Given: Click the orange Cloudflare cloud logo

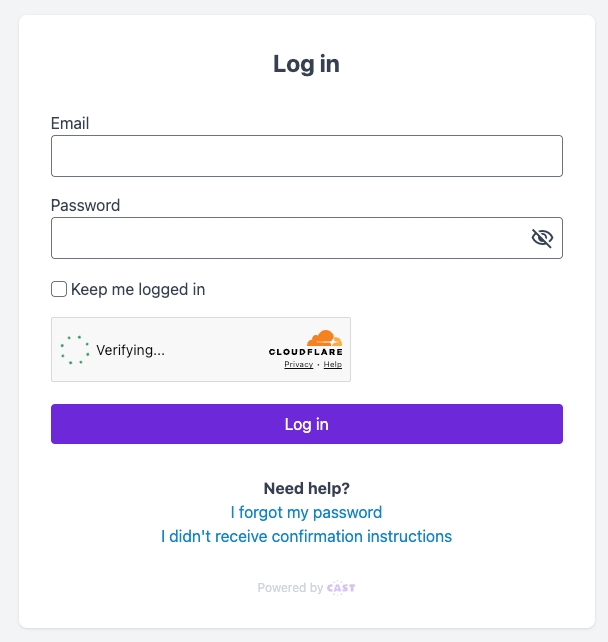Looking at the screenshot, I should (325, 338).
